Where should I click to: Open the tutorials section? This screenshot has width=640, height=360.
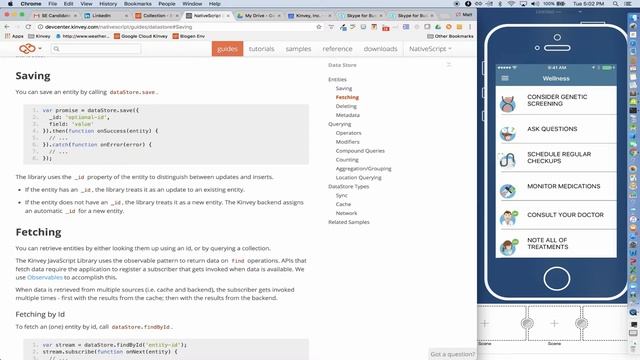point(261,49)
